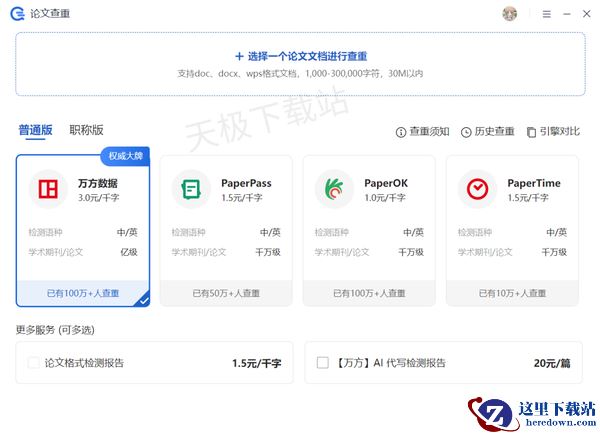This screenshot has width=600, height=433.
Task: Select the 万方数据 engine name
Action: coord(98,183)
